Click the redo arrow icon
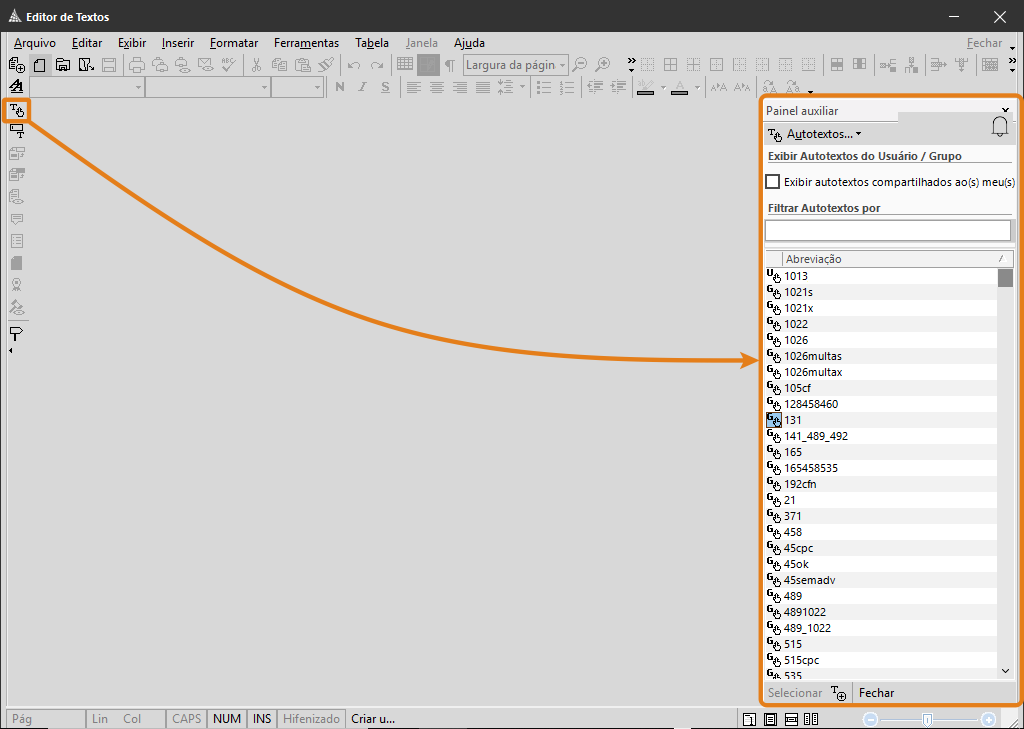The image size is (1024, 729). [377, 65]
